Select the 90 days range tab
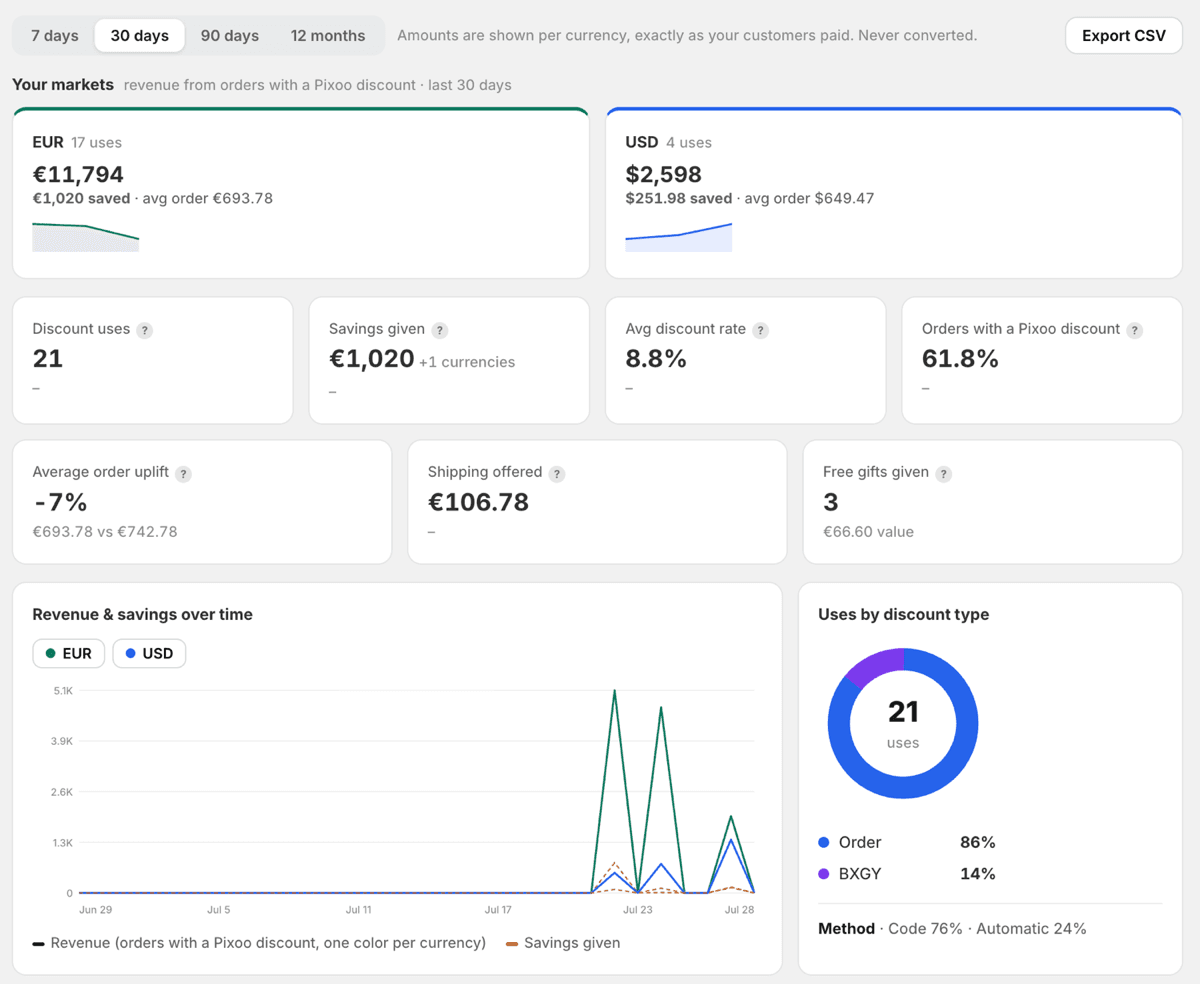The height and width of the screenshot is (984, 1200). pyautogui.click(x=230, y=35)
